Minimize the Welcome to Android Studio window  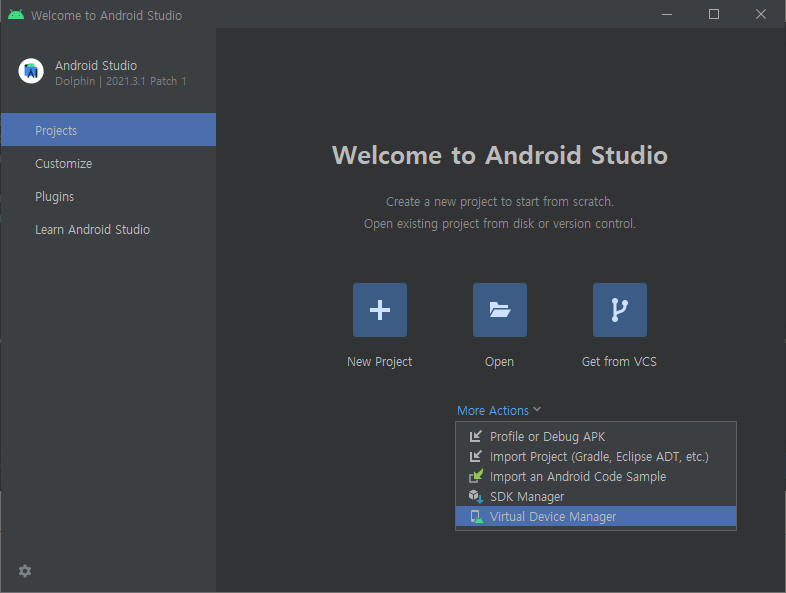point(667,14)
